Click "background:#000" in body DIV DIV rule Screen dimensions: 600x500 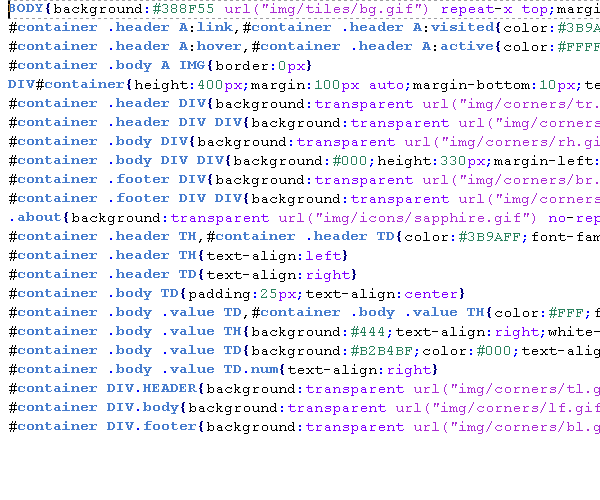pyautogui.click(x=301, y=161)
